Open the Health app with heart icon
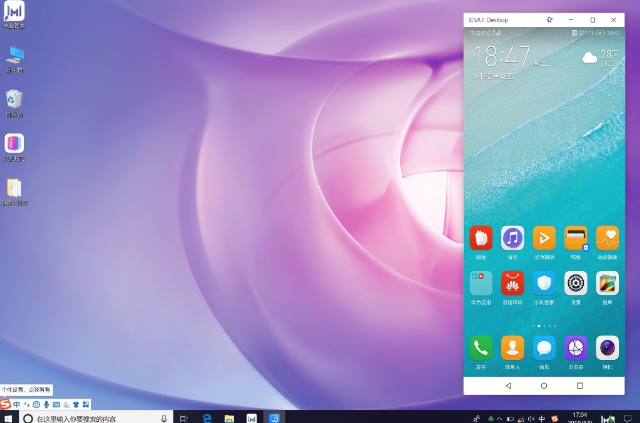This screenshot has height=423, width=640. tap(607, 238)
